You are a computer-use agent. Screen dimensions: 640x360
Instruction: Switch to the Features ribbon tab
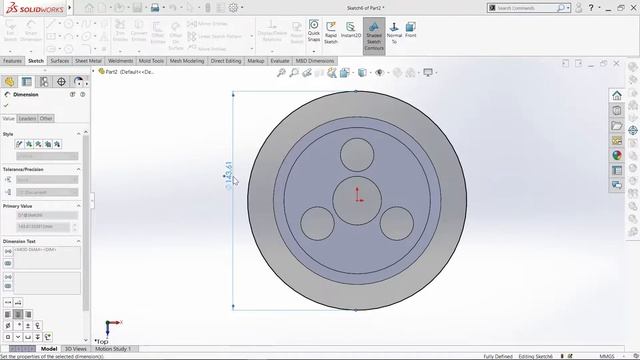pos(12,61)
